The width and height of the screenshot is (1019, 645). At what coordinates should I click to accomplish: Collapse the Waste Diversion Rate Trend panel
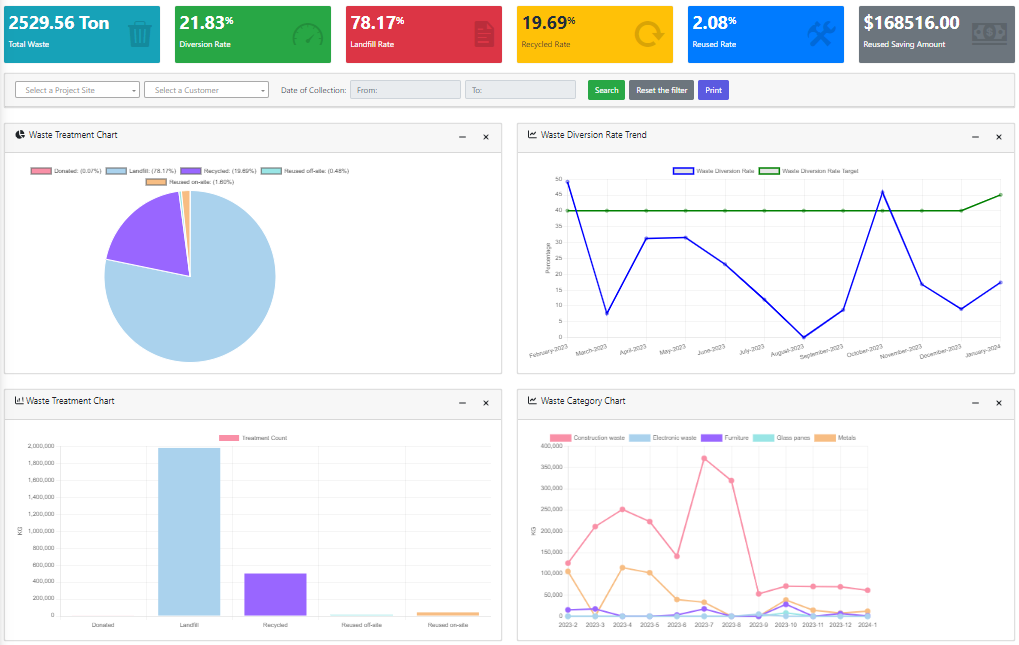pyautogui.click(x=973, y=137)
